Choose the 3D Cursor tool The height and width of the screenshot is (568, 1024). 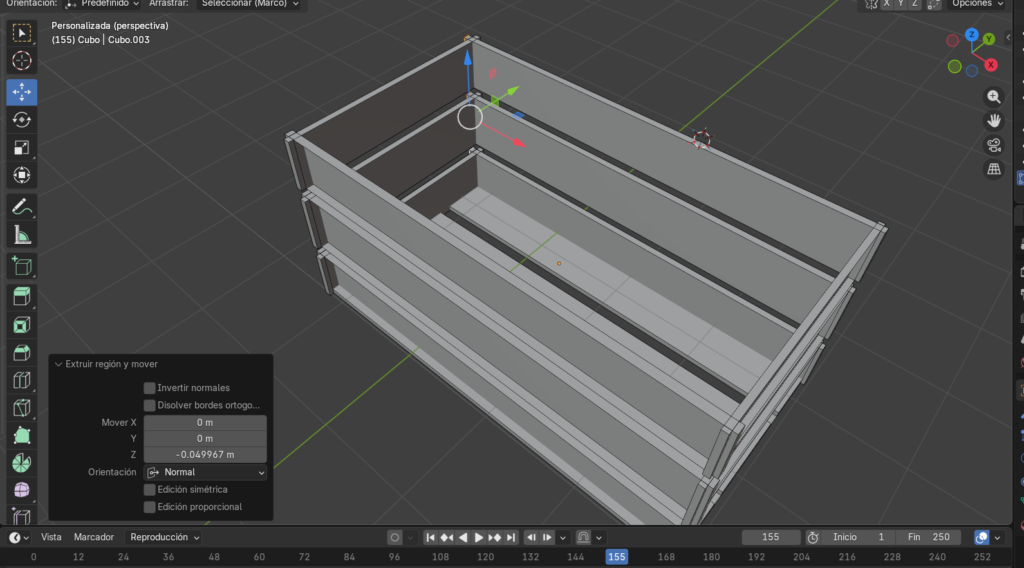click(21, 61)
